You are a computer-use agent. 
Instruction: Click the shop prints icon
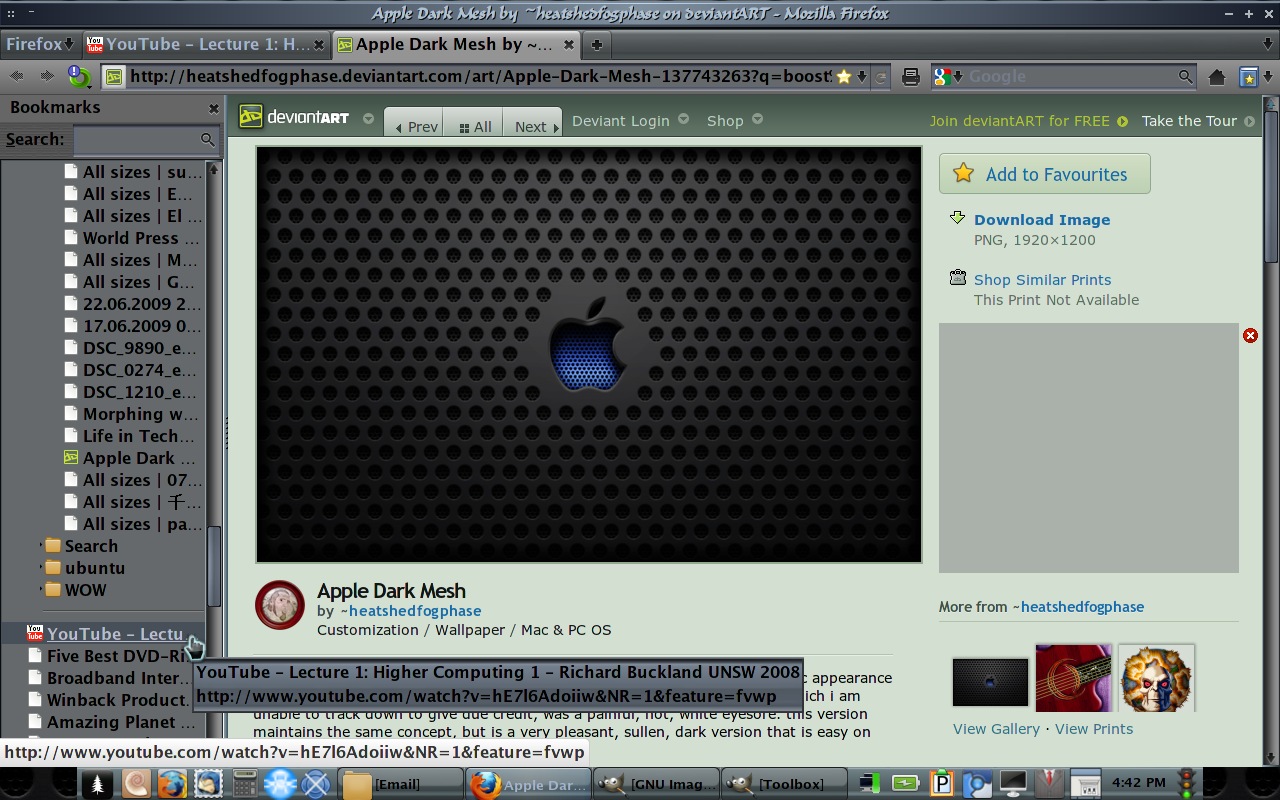point(957,278)
